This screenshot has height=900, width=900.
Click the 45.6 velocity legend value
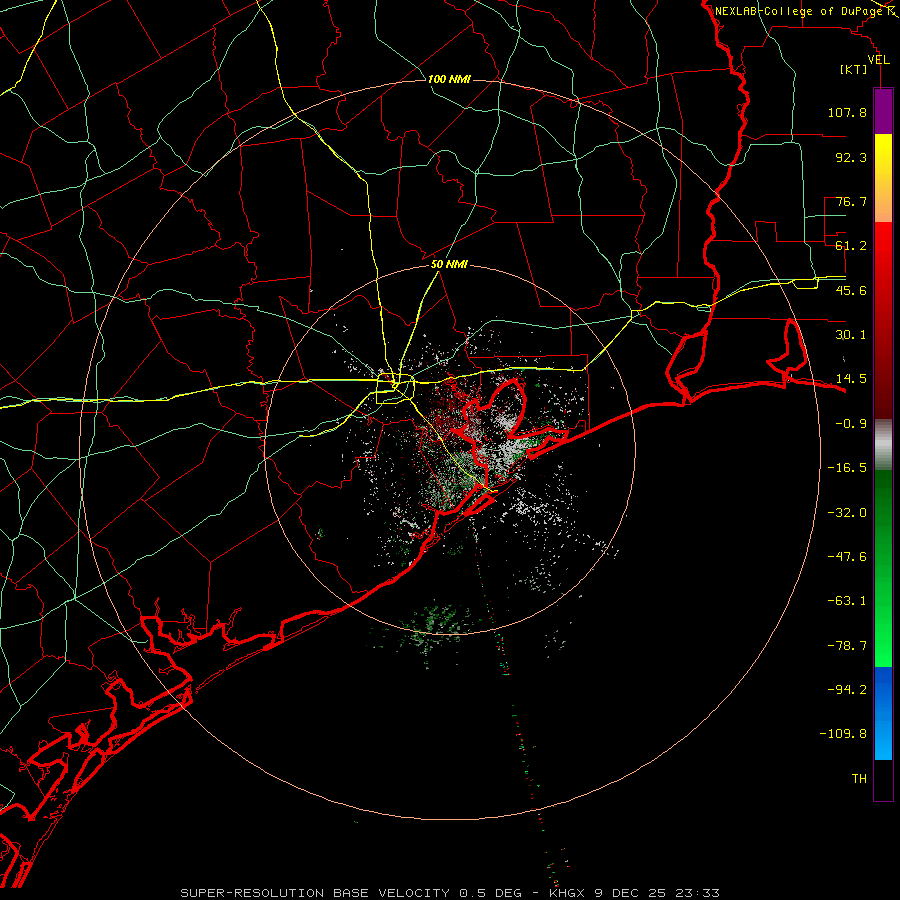(x=851, y=290)
